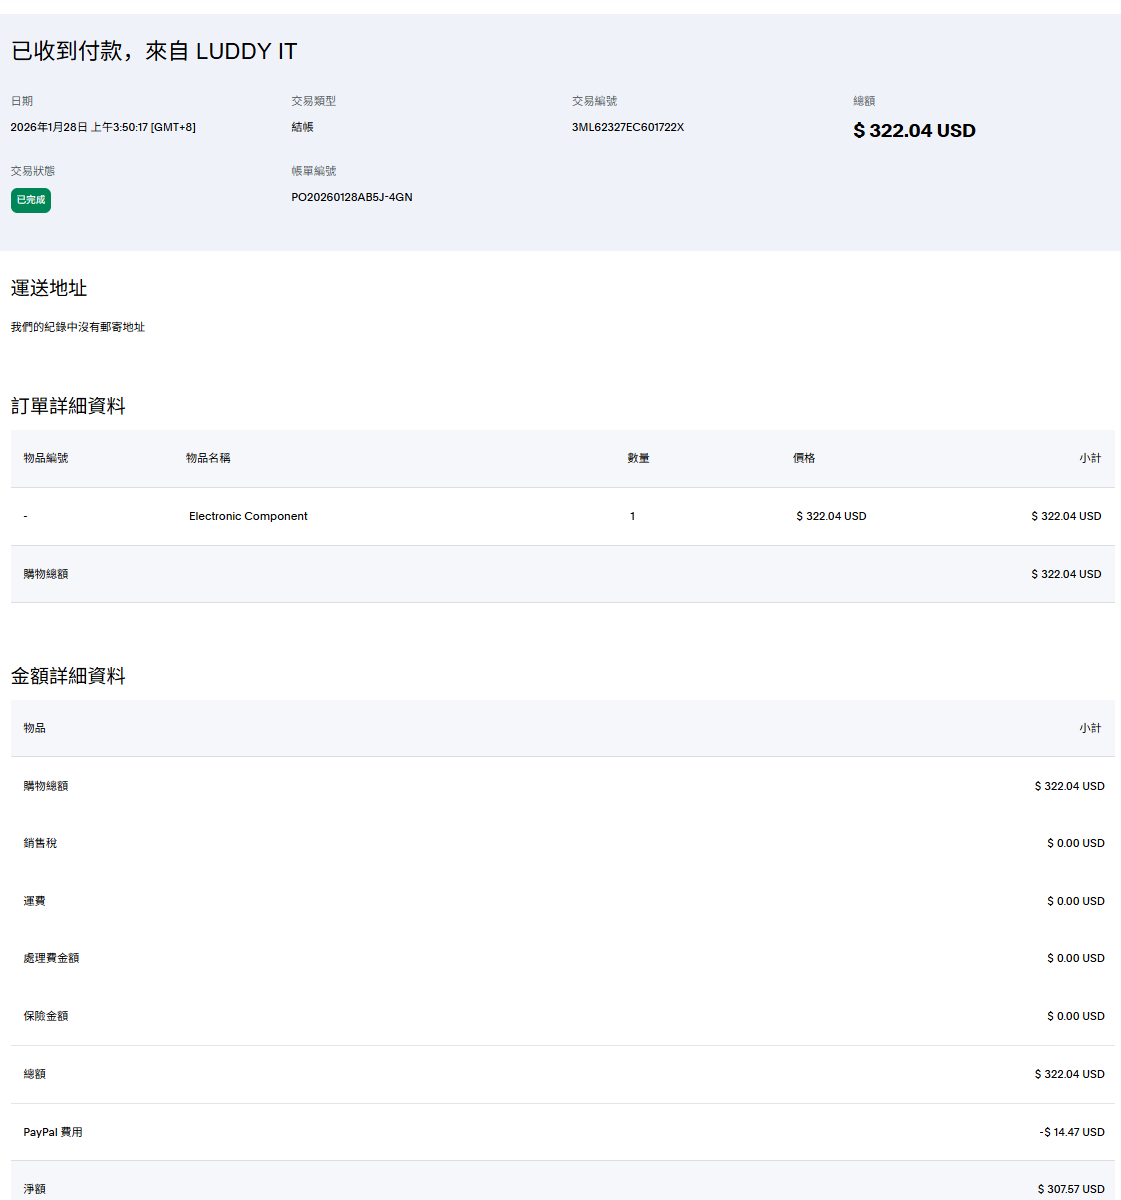The width and height of the screenshot is (1121, 1200).
Task: Click the bold $ 322.04 USD total at top
Action: click(914, 131)
